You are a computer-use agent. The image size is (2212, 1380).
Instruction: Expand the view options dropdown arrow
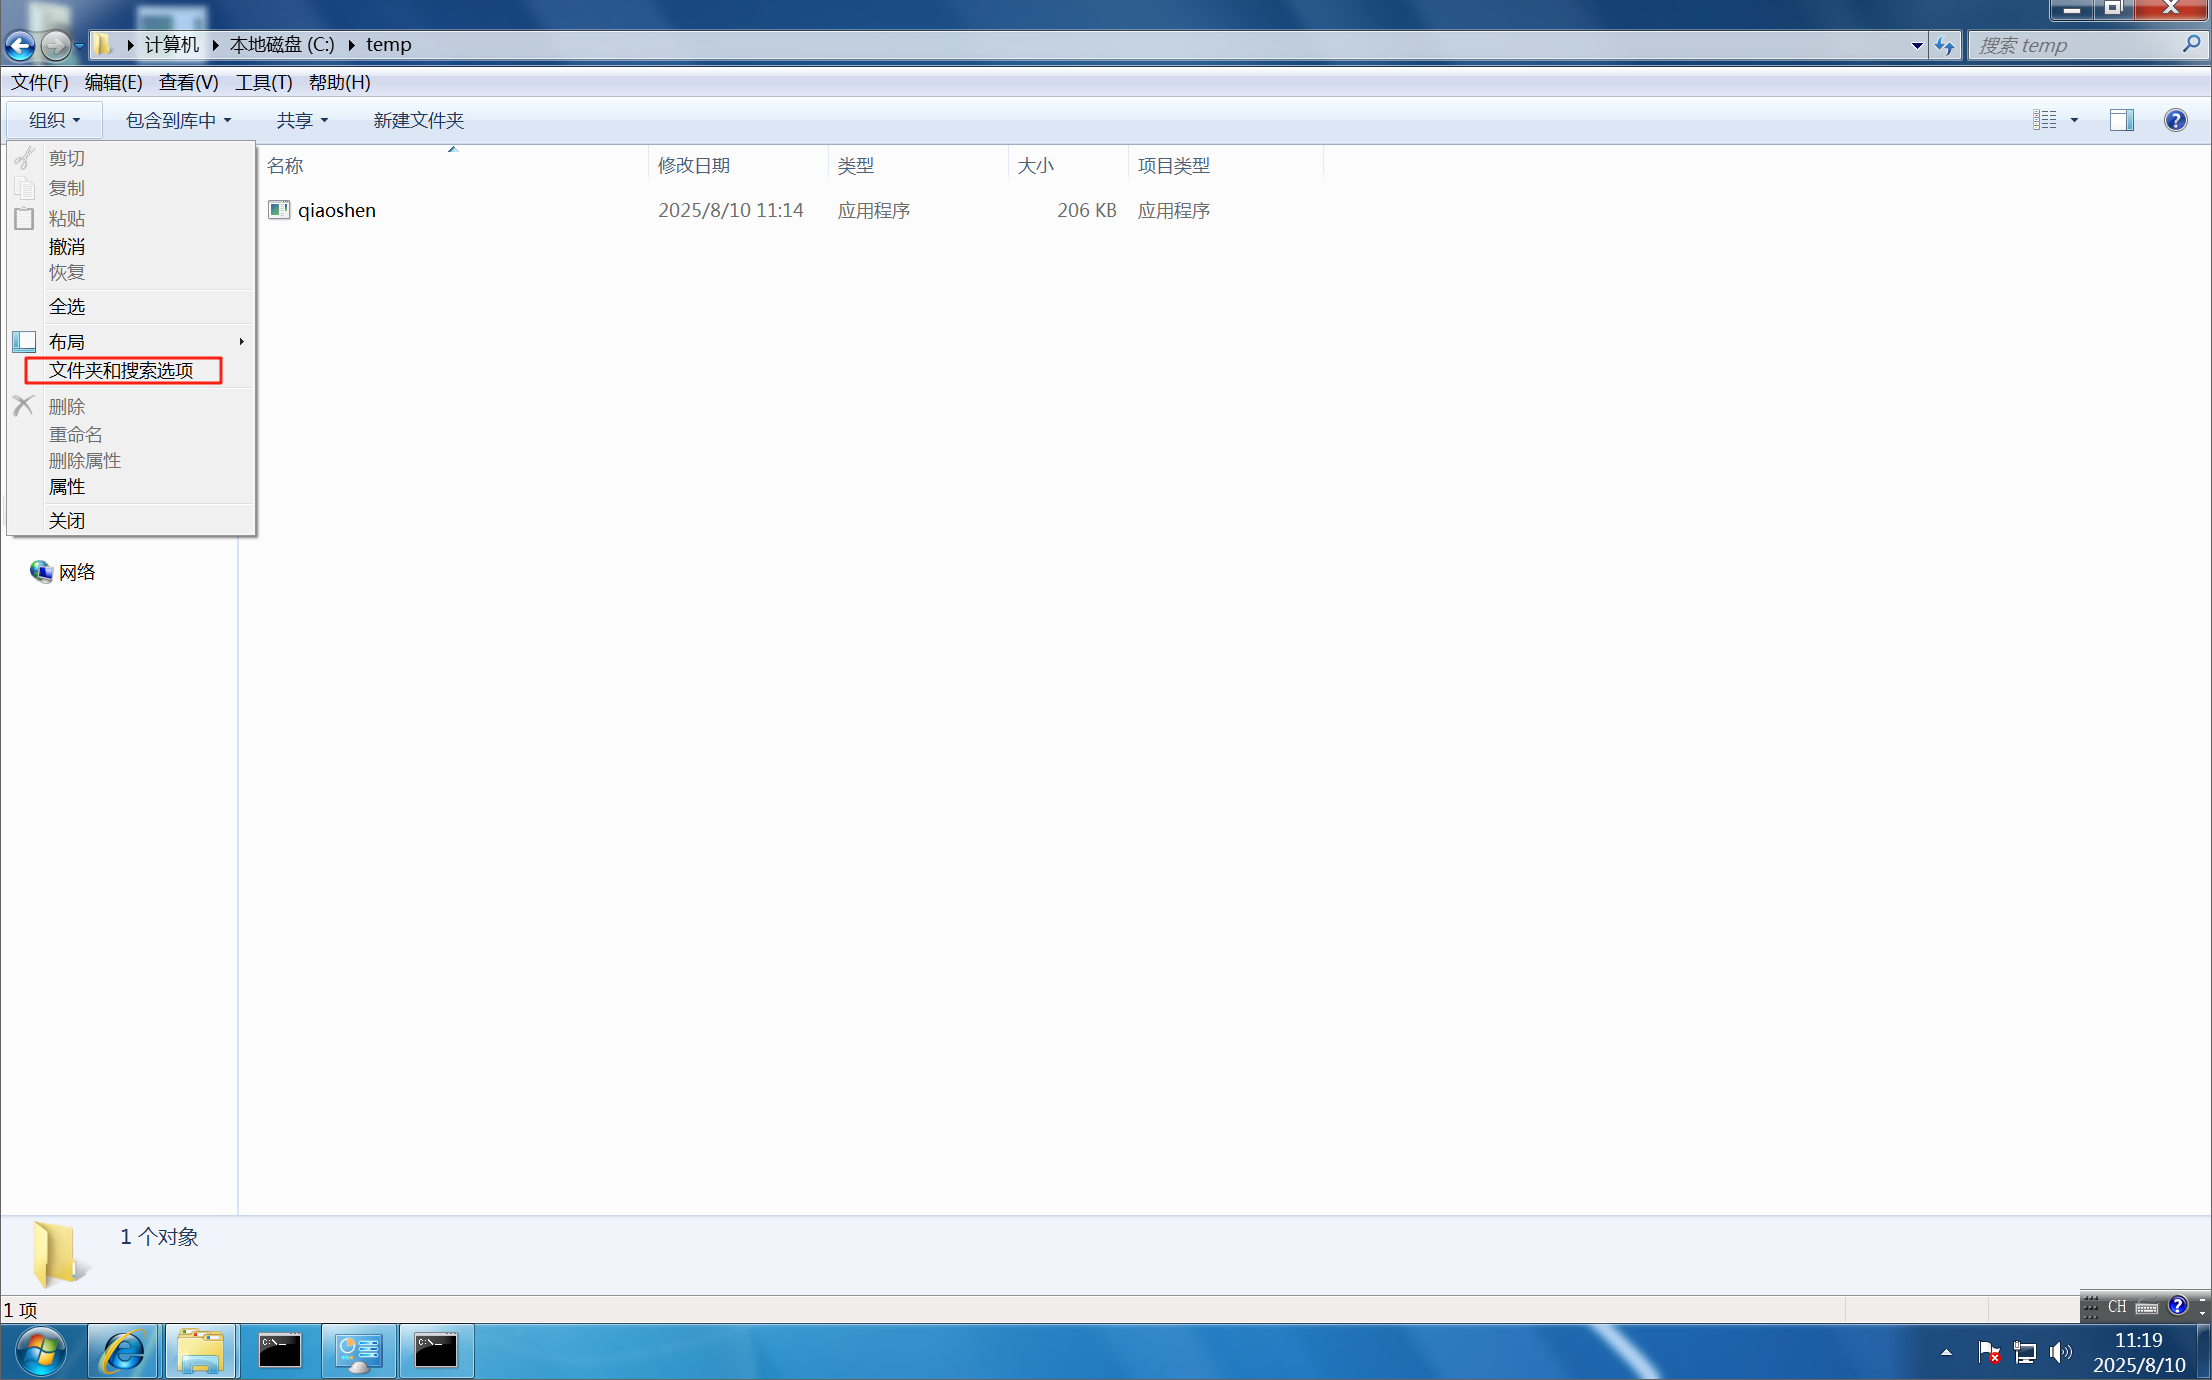2074,120
